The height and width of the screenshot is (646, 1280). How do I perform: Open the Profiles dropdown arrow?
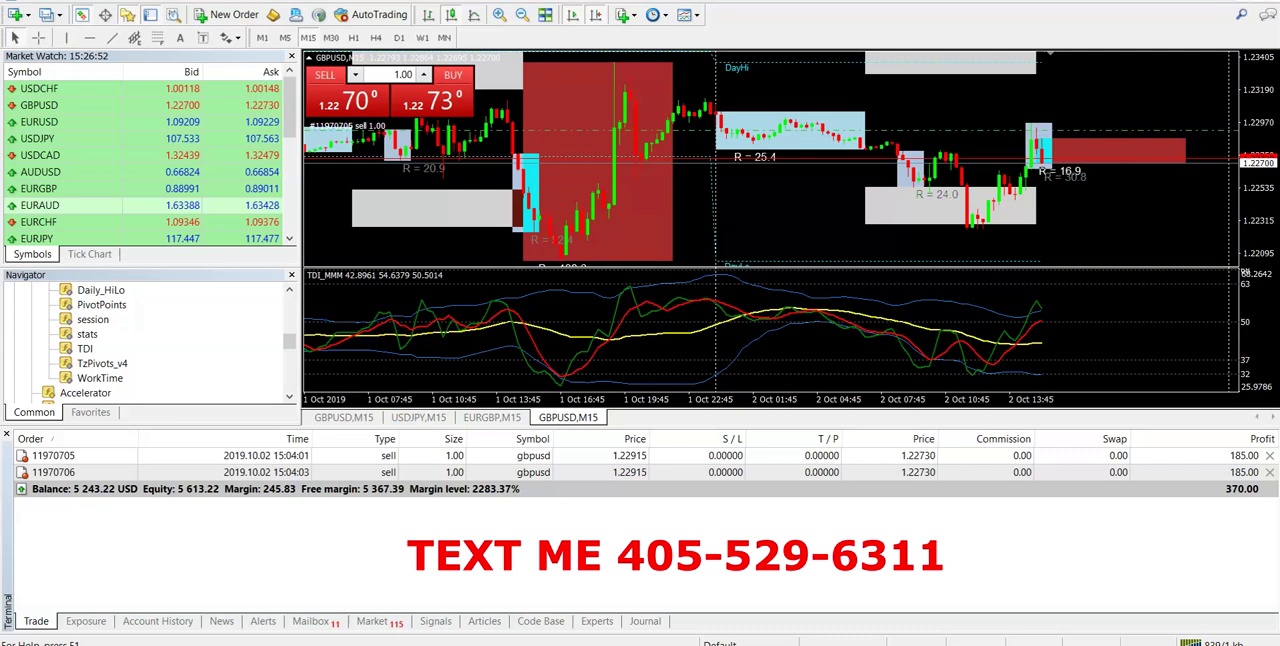coord(60,15)
